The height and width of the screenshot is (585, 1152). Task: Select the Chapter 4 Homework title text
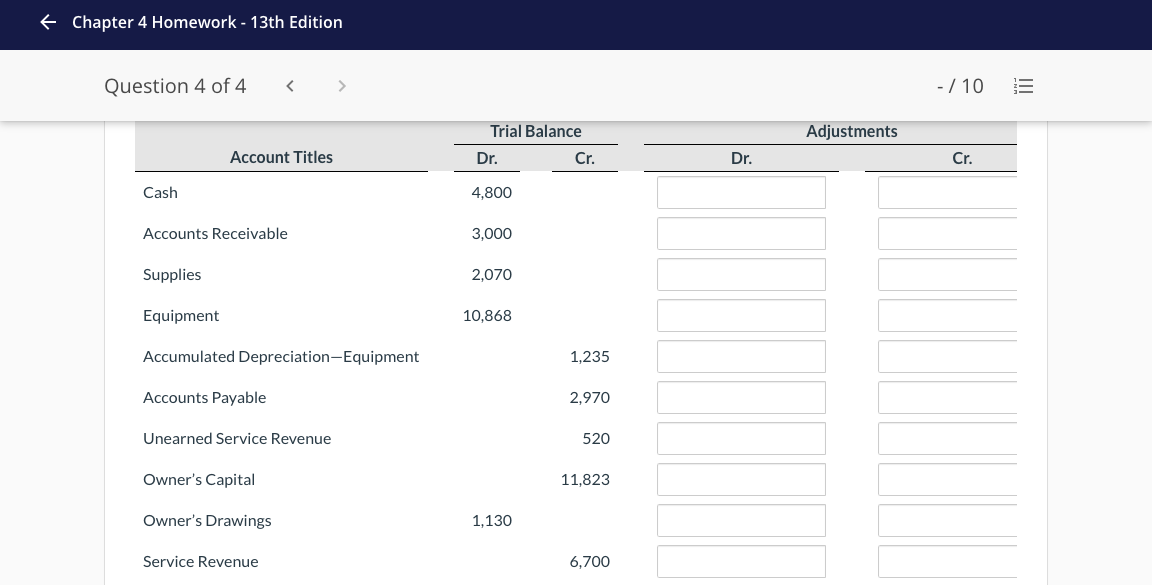coord(207,22)
